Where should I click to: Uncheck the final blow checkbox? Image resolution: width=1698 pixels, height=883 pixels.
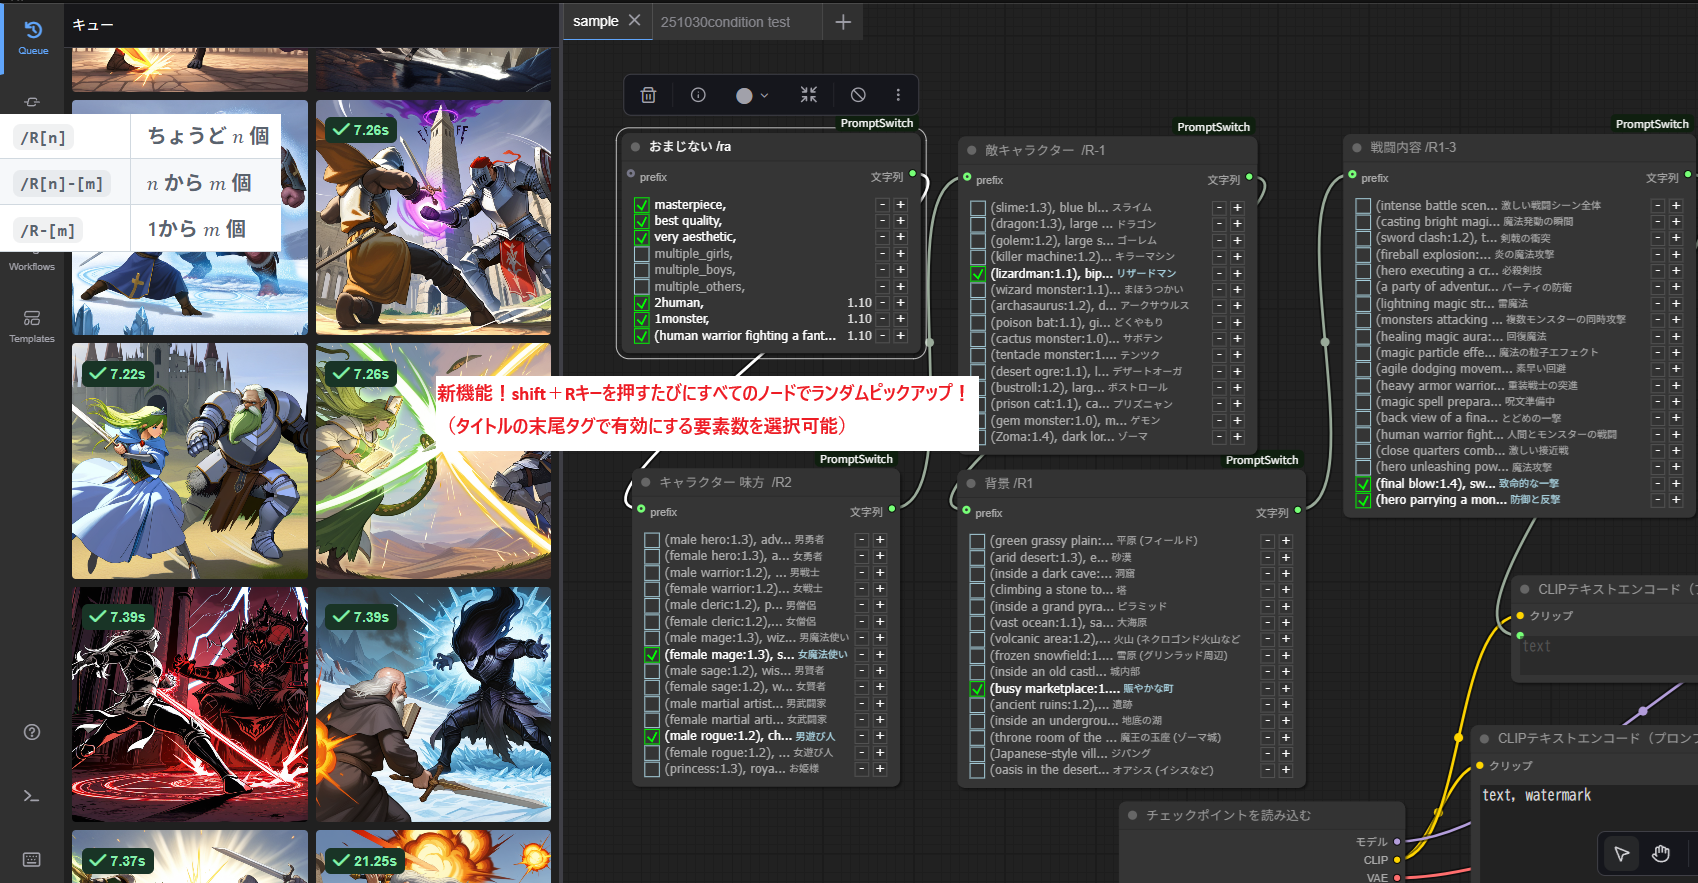(x=1363, y=484)
